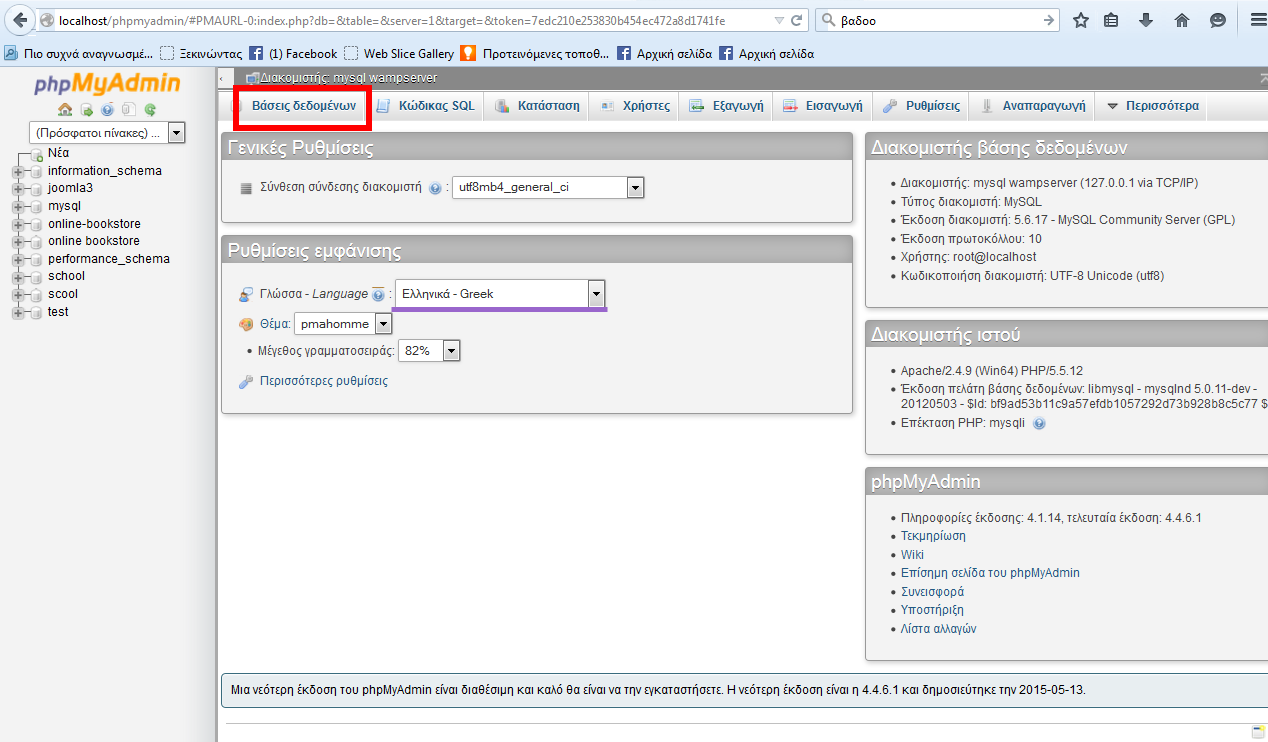Reload the page using address bar refresh

(x=797, y=20)
